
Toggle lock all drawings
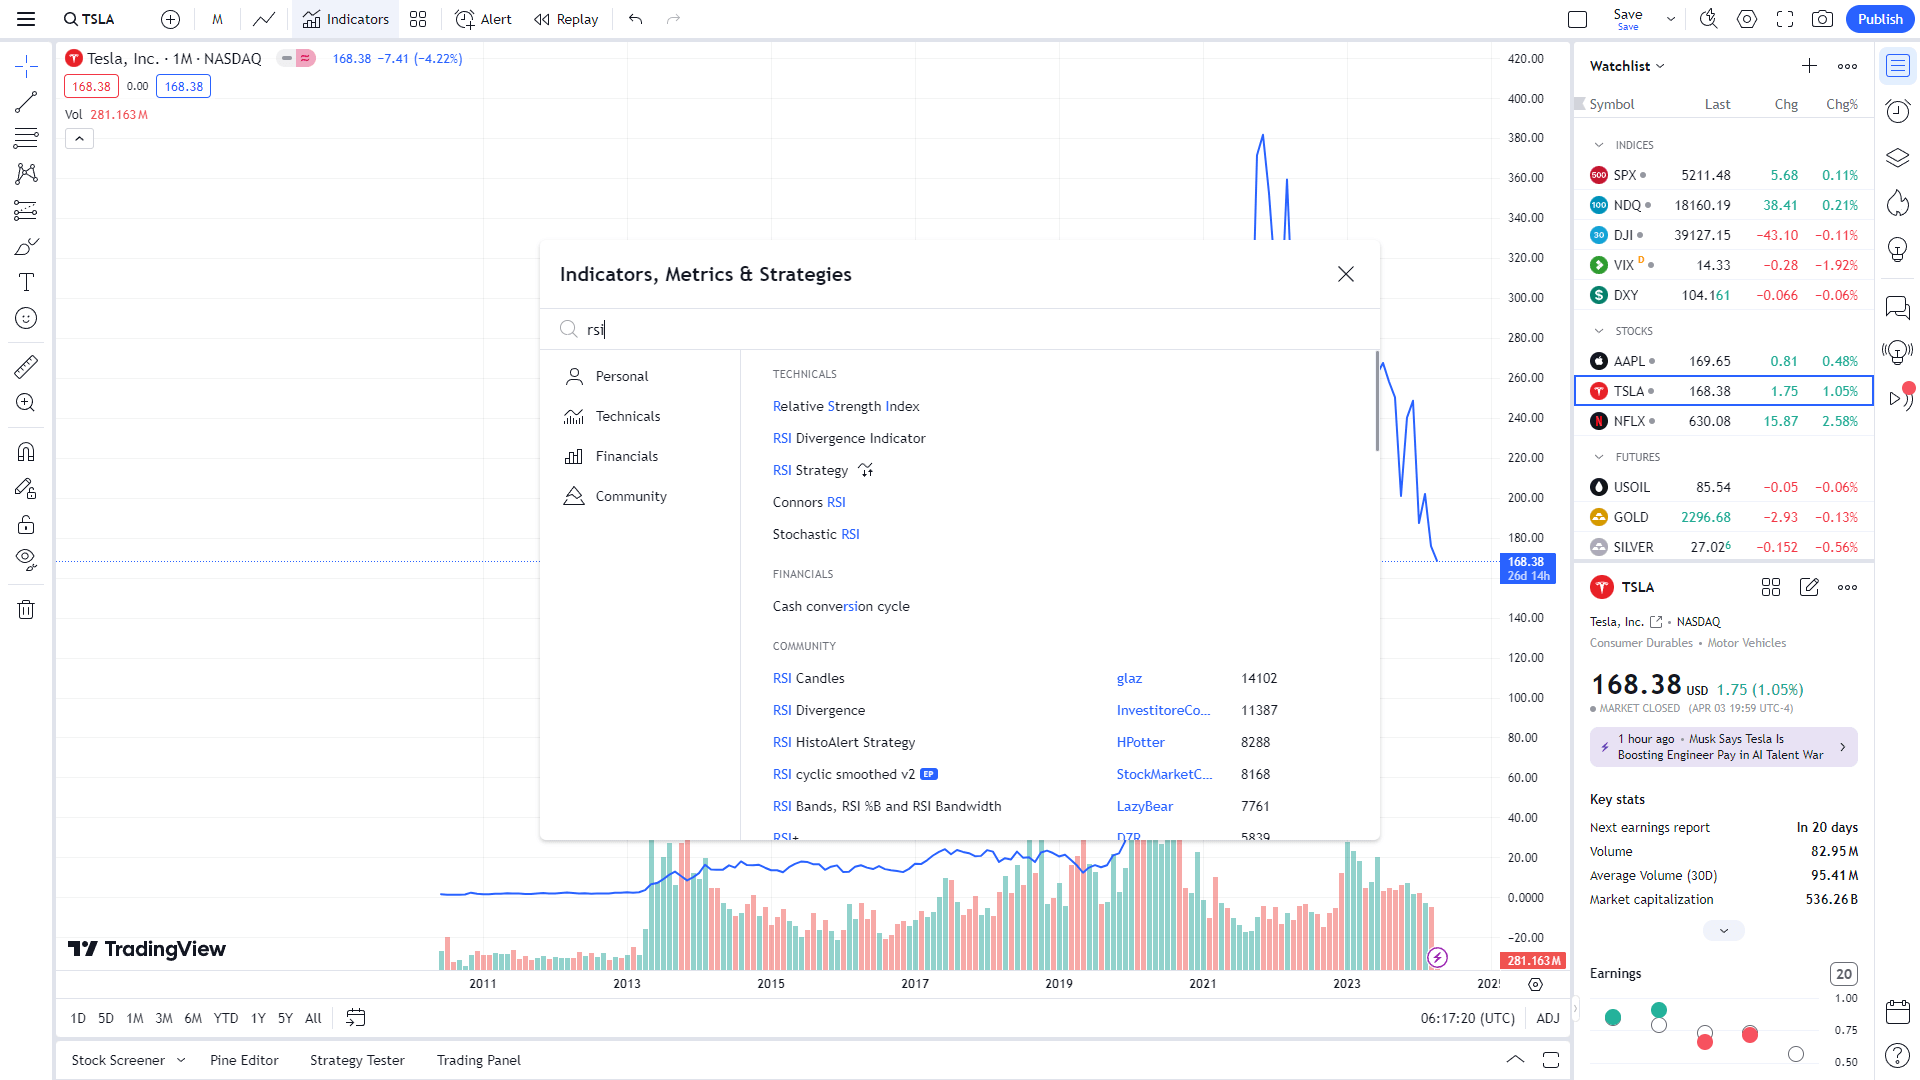tap(26, 525)
